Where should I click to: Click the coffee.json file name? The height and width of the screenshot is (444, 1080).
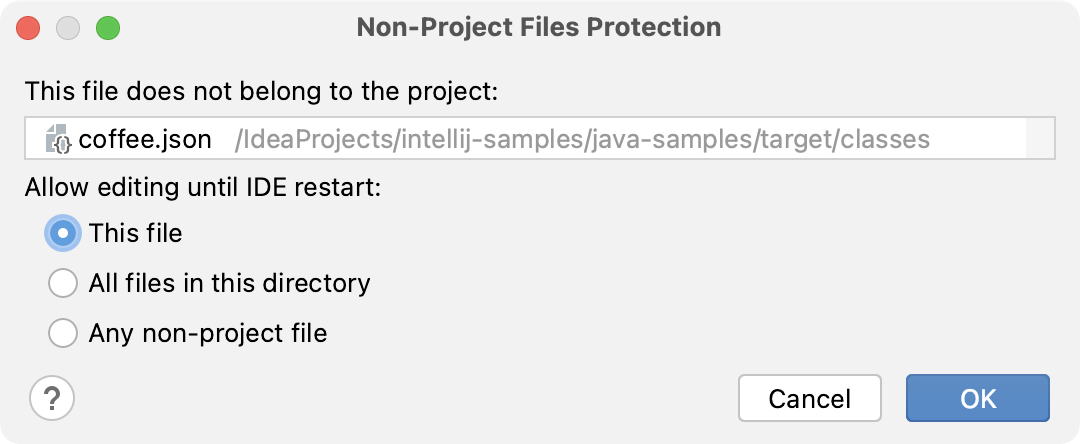(x=145, y=139)
